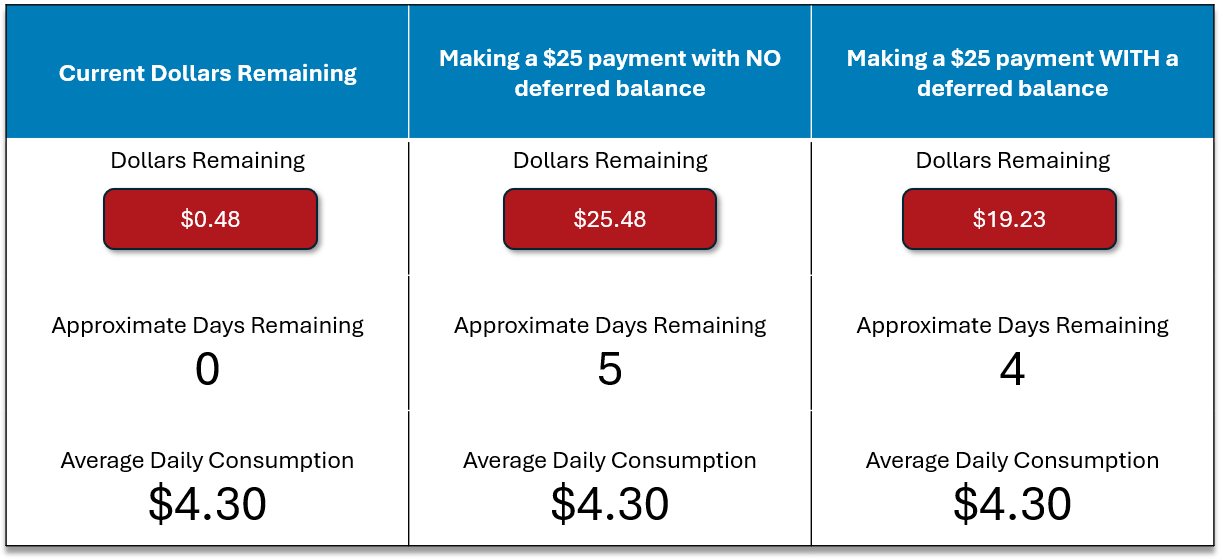Viewport: 1222px width, 560px height.
Task: Click Average Daily Consumption label in last column
Action: (1012, 461)
